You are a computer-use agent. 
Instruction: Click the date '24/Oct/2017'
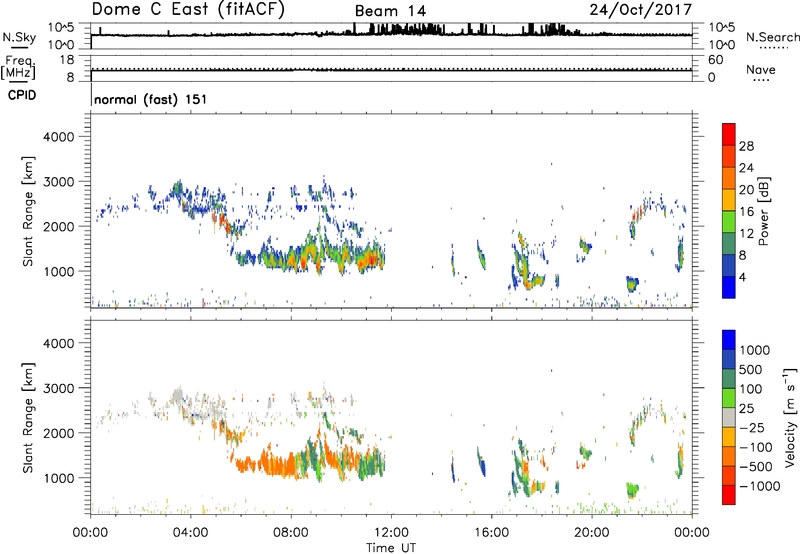[x=641, y=10]
